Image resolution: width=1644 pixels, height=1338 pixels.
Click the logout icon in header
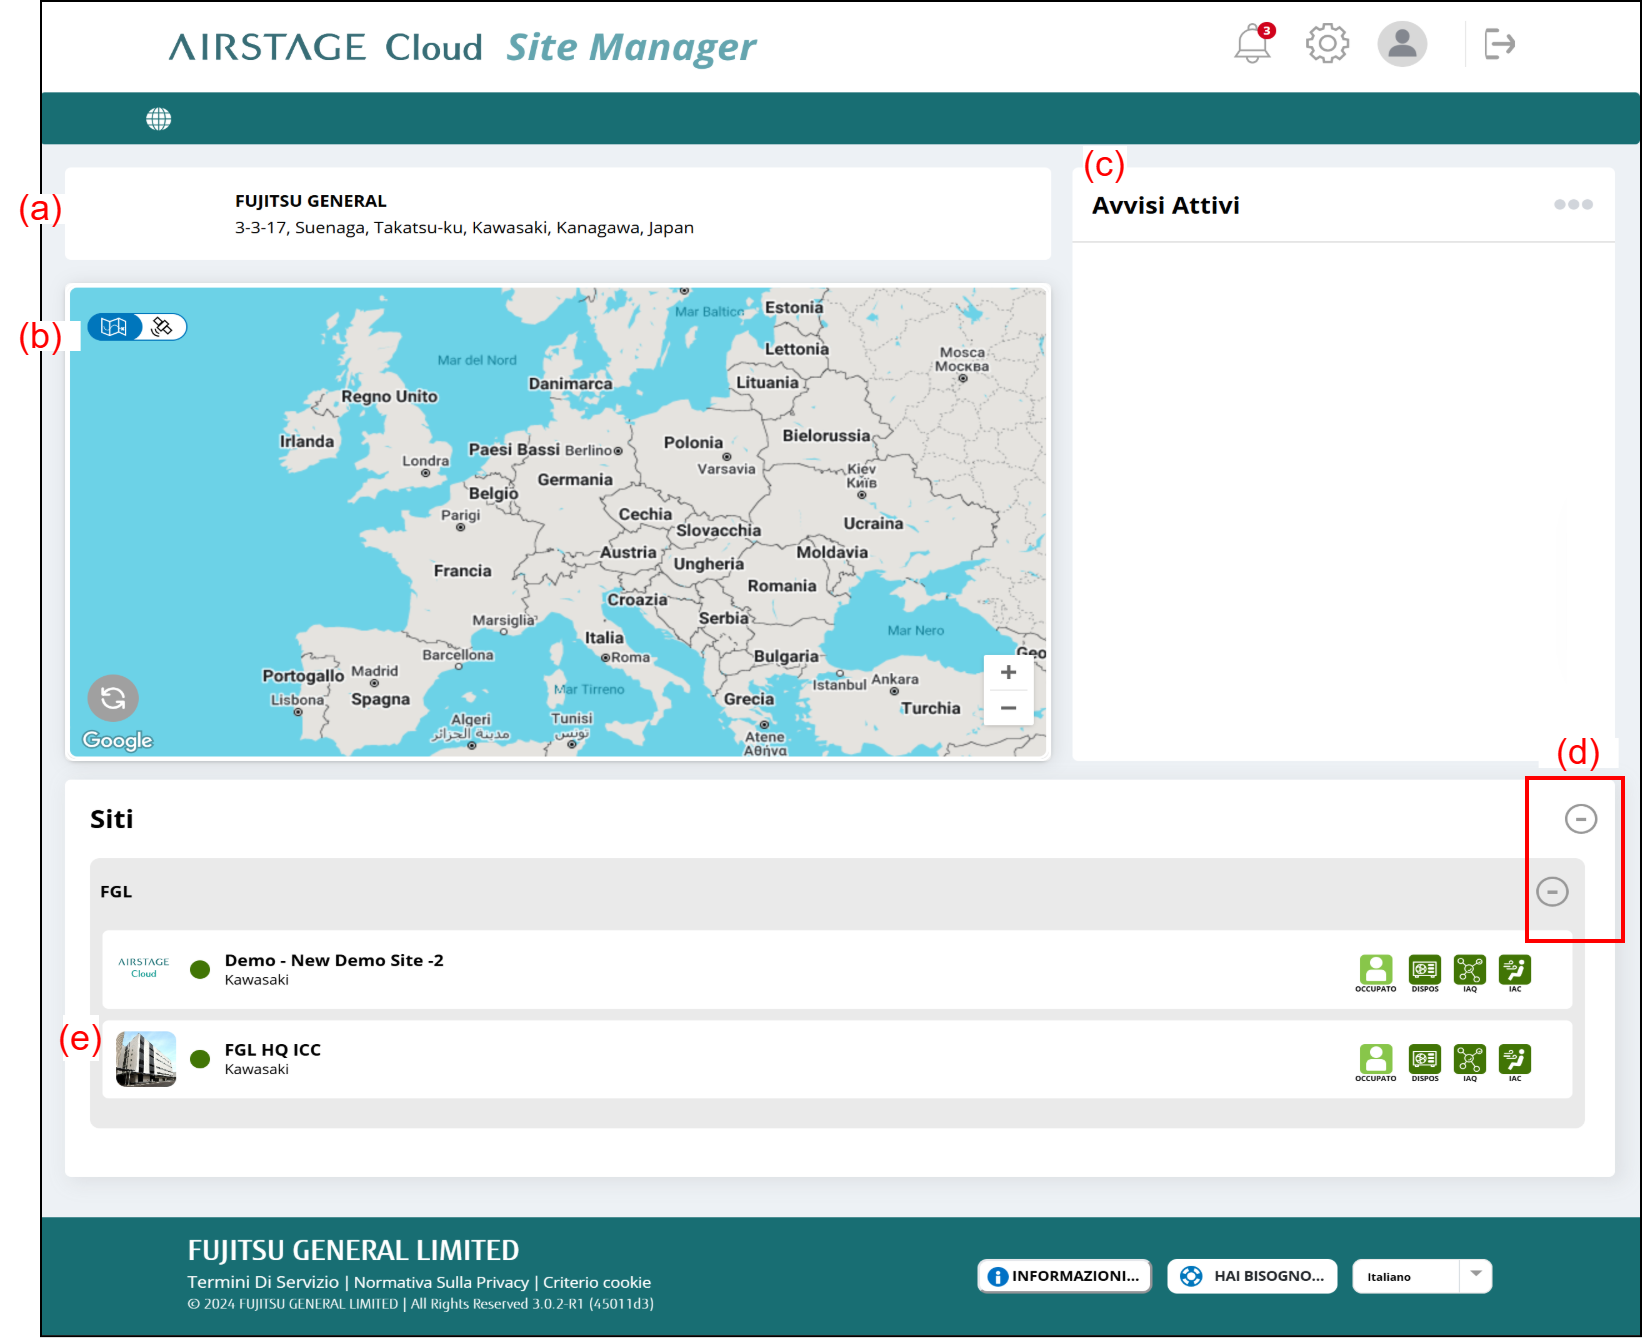[1499, 44]
